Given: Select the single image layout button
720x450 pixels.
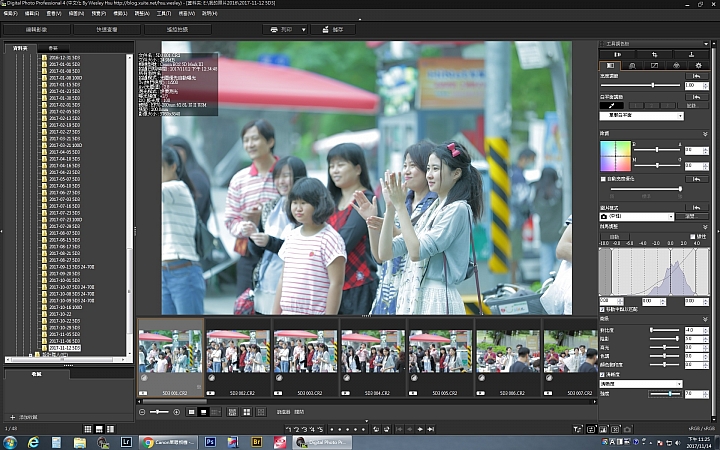Looking at the screenshot, I should (191, 412).
